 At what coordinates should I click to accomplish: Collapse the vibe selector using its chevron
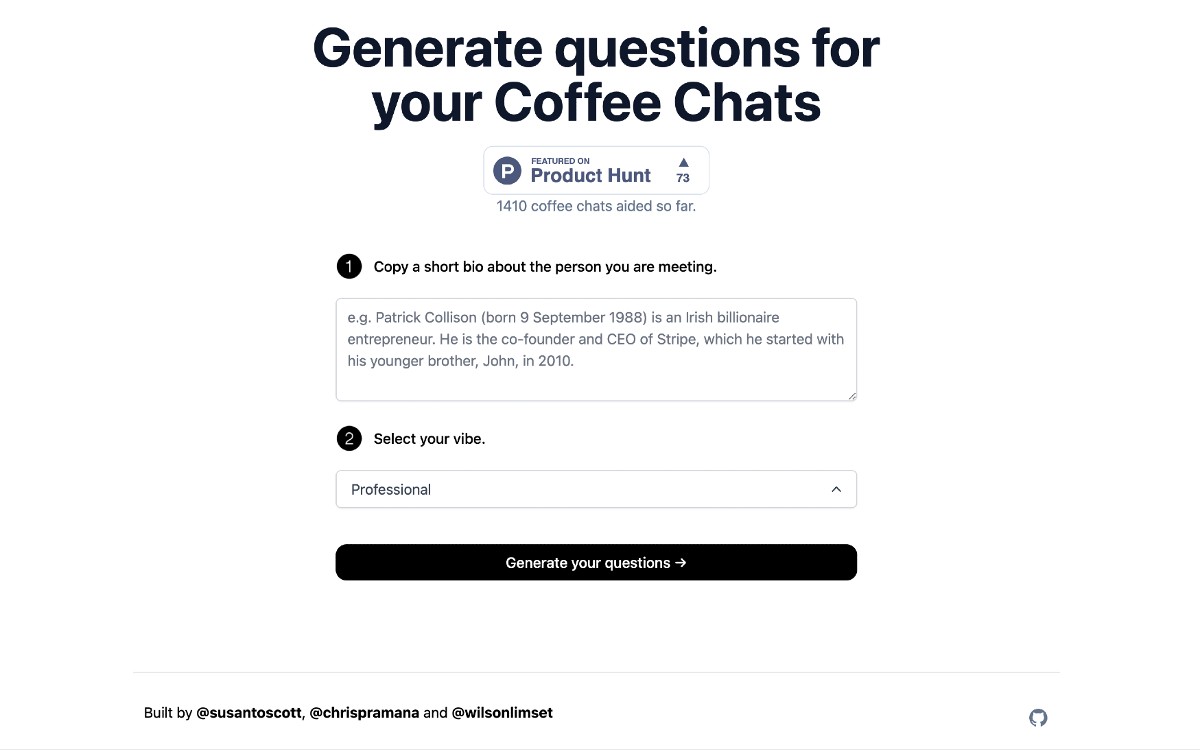click(x=836, y=489)
